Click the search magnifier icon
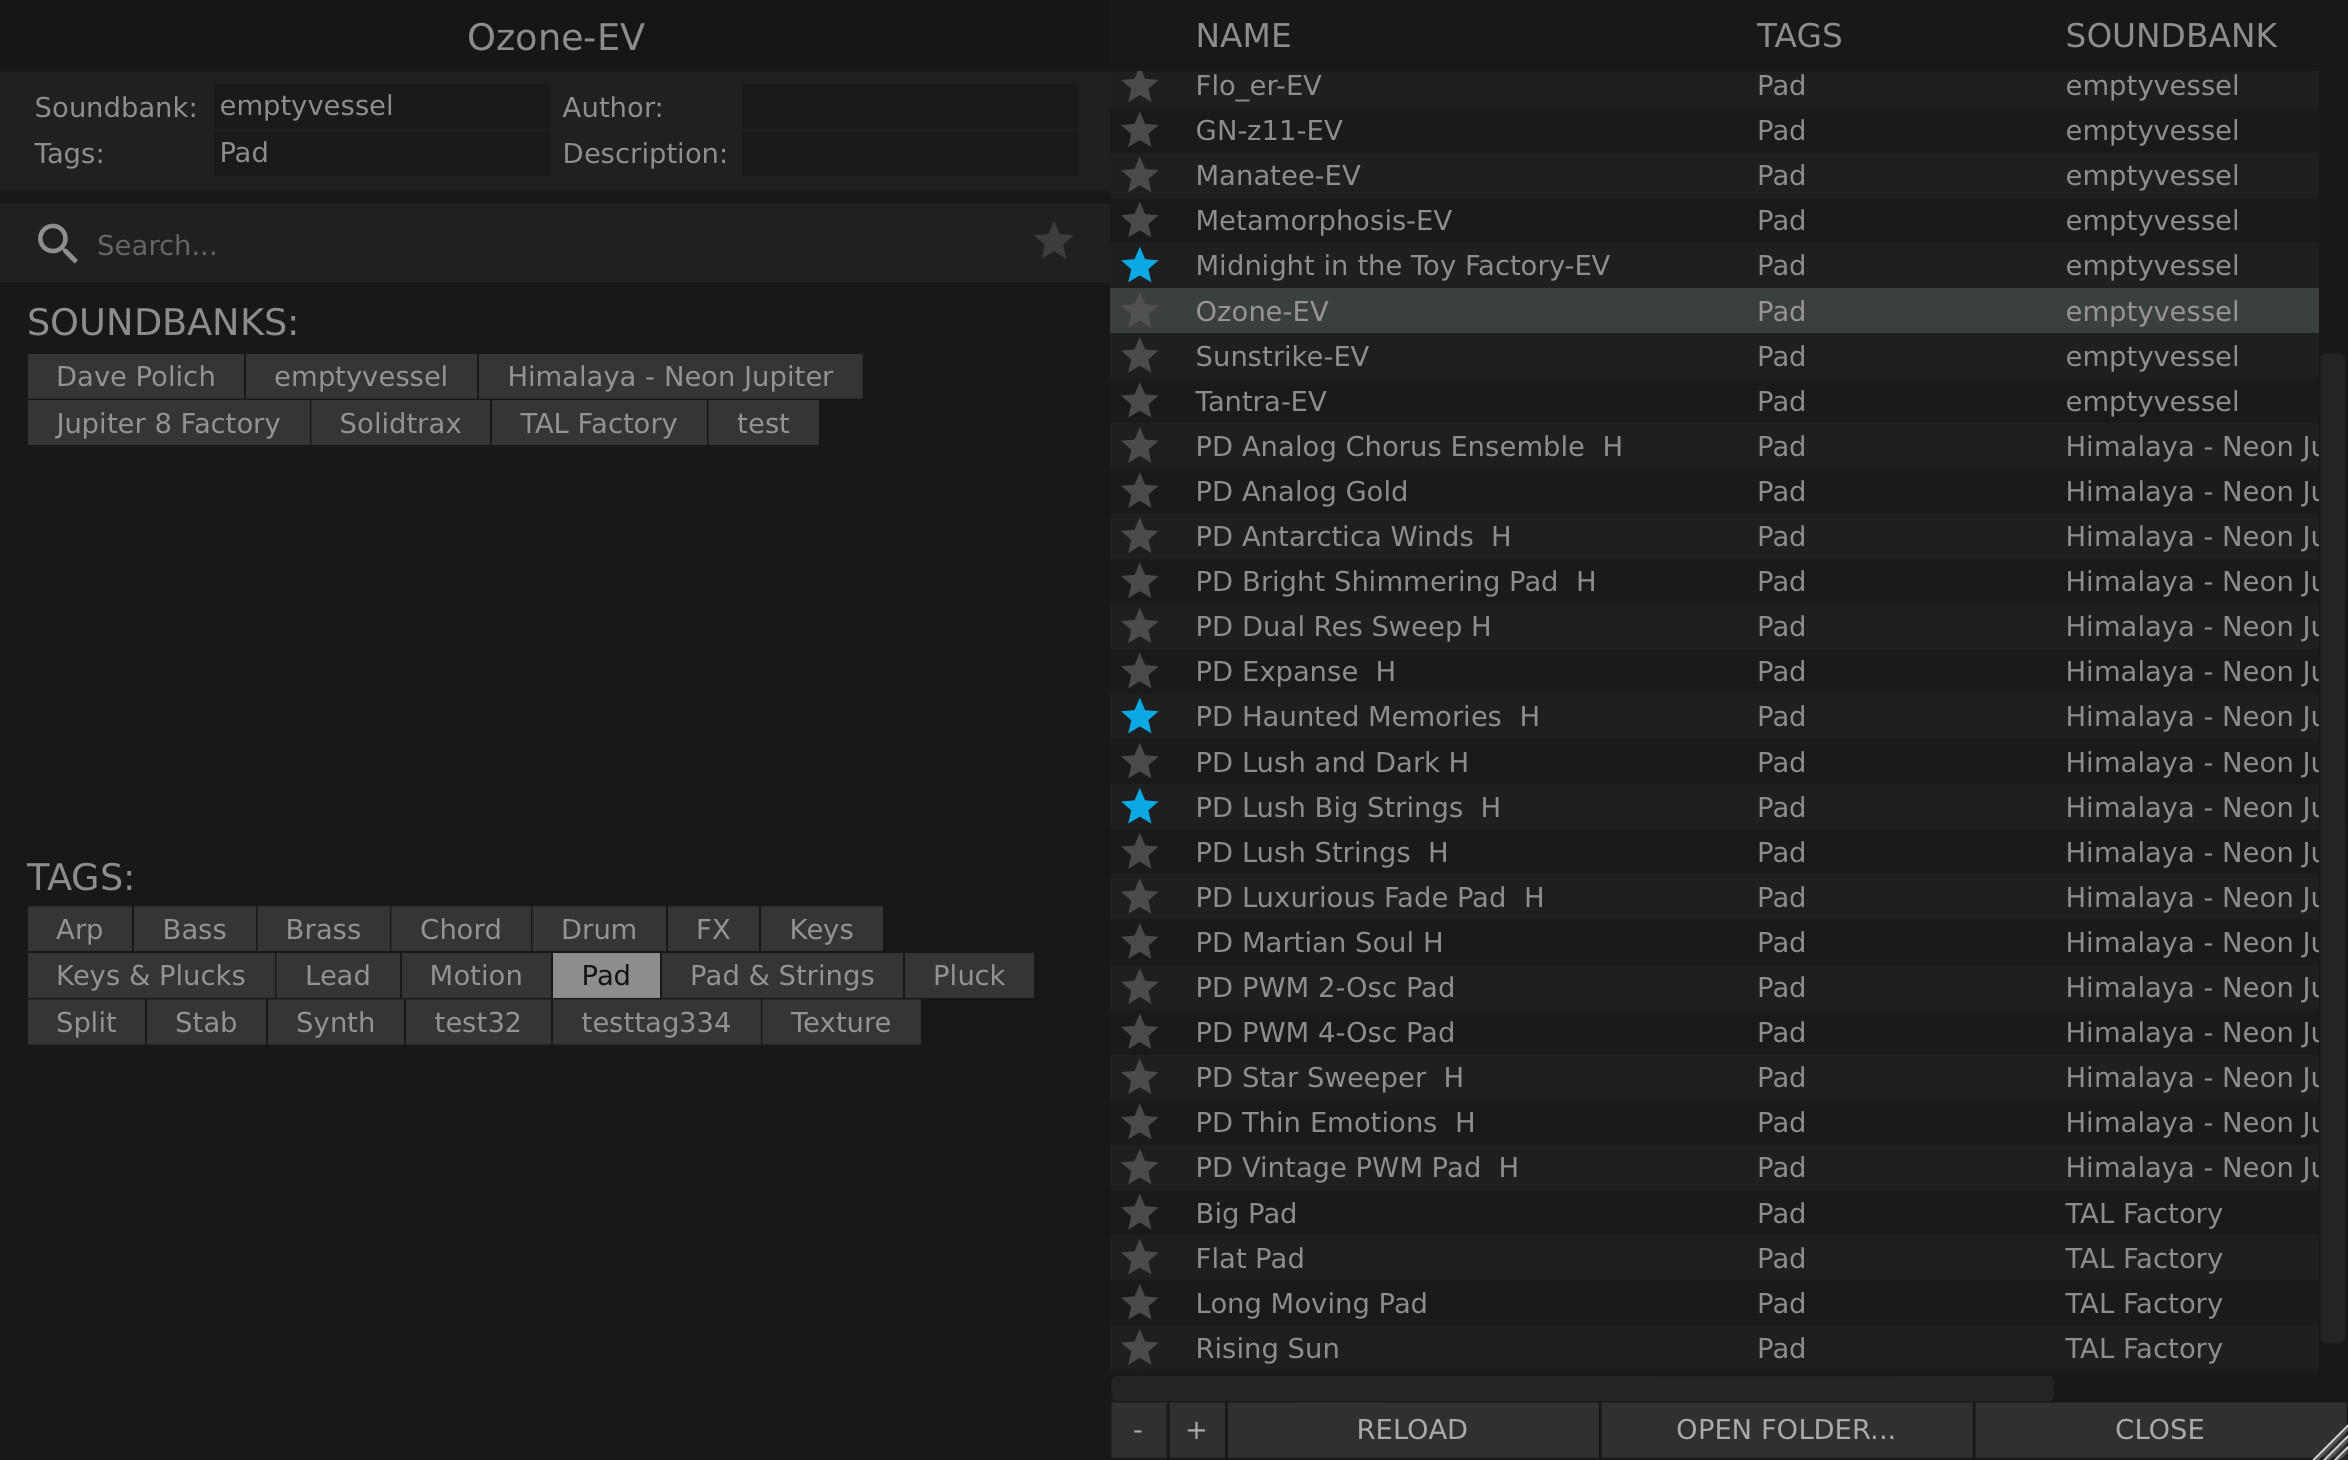The height and width of the screenshot is (1460, 2348). 57,244
